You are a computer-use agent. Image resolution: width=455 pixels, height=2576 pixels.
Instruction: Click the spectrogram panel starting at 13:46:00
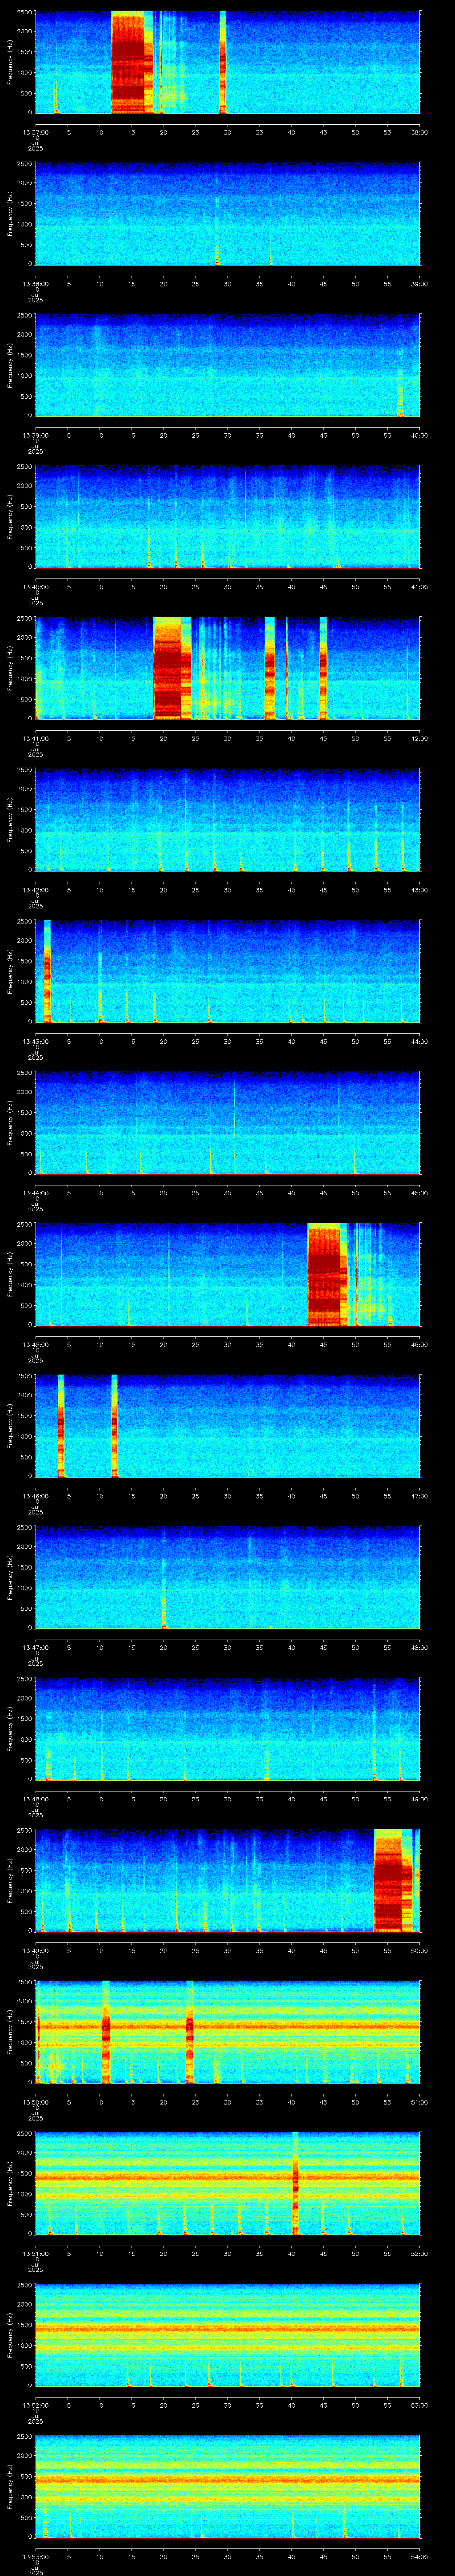[x=228, y=1426]
